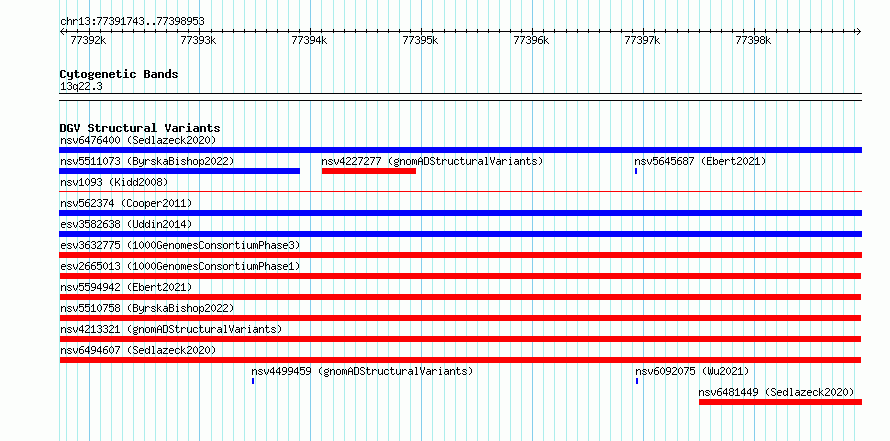This screenshot has width=890, height=441.
Task: Click the small blue nsv5645687 marker
Action: pyautogui.click(x=636, y=171)
